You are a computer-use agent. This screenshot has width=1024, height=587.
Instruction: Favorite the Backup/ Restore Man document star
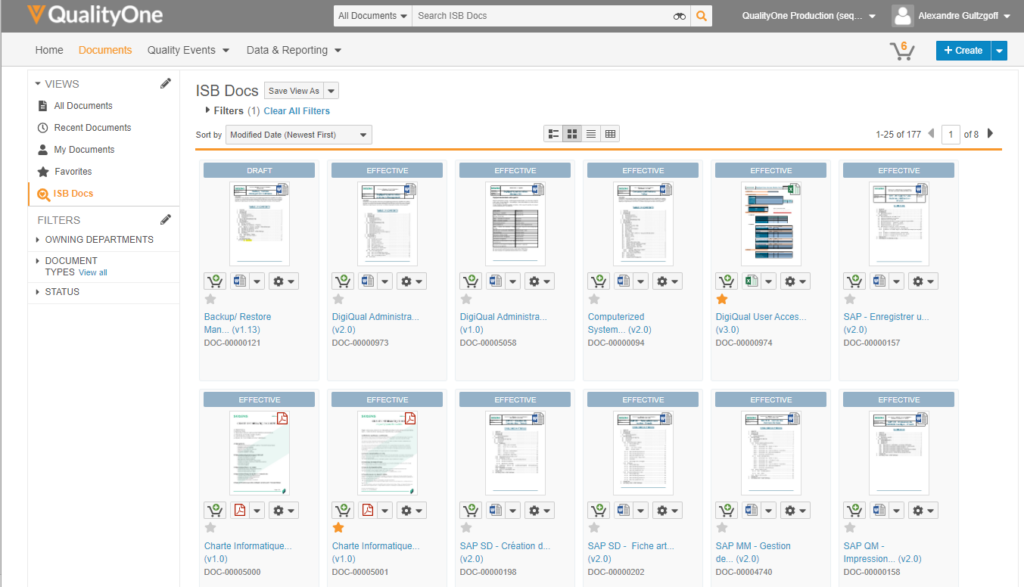click(x=210, y=300)
